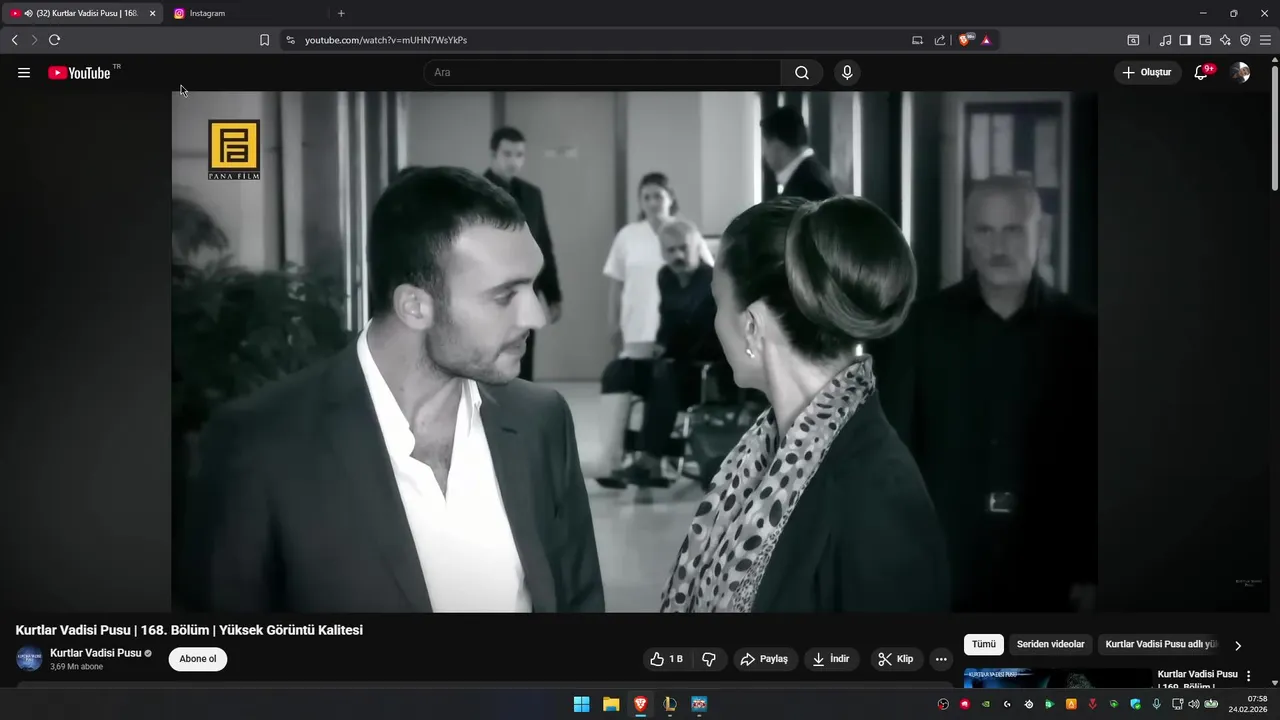The width and height of the screenshot is (1280, 720).
Task: Toggle the browser sidebar panel
Action: coord(1185,40)
